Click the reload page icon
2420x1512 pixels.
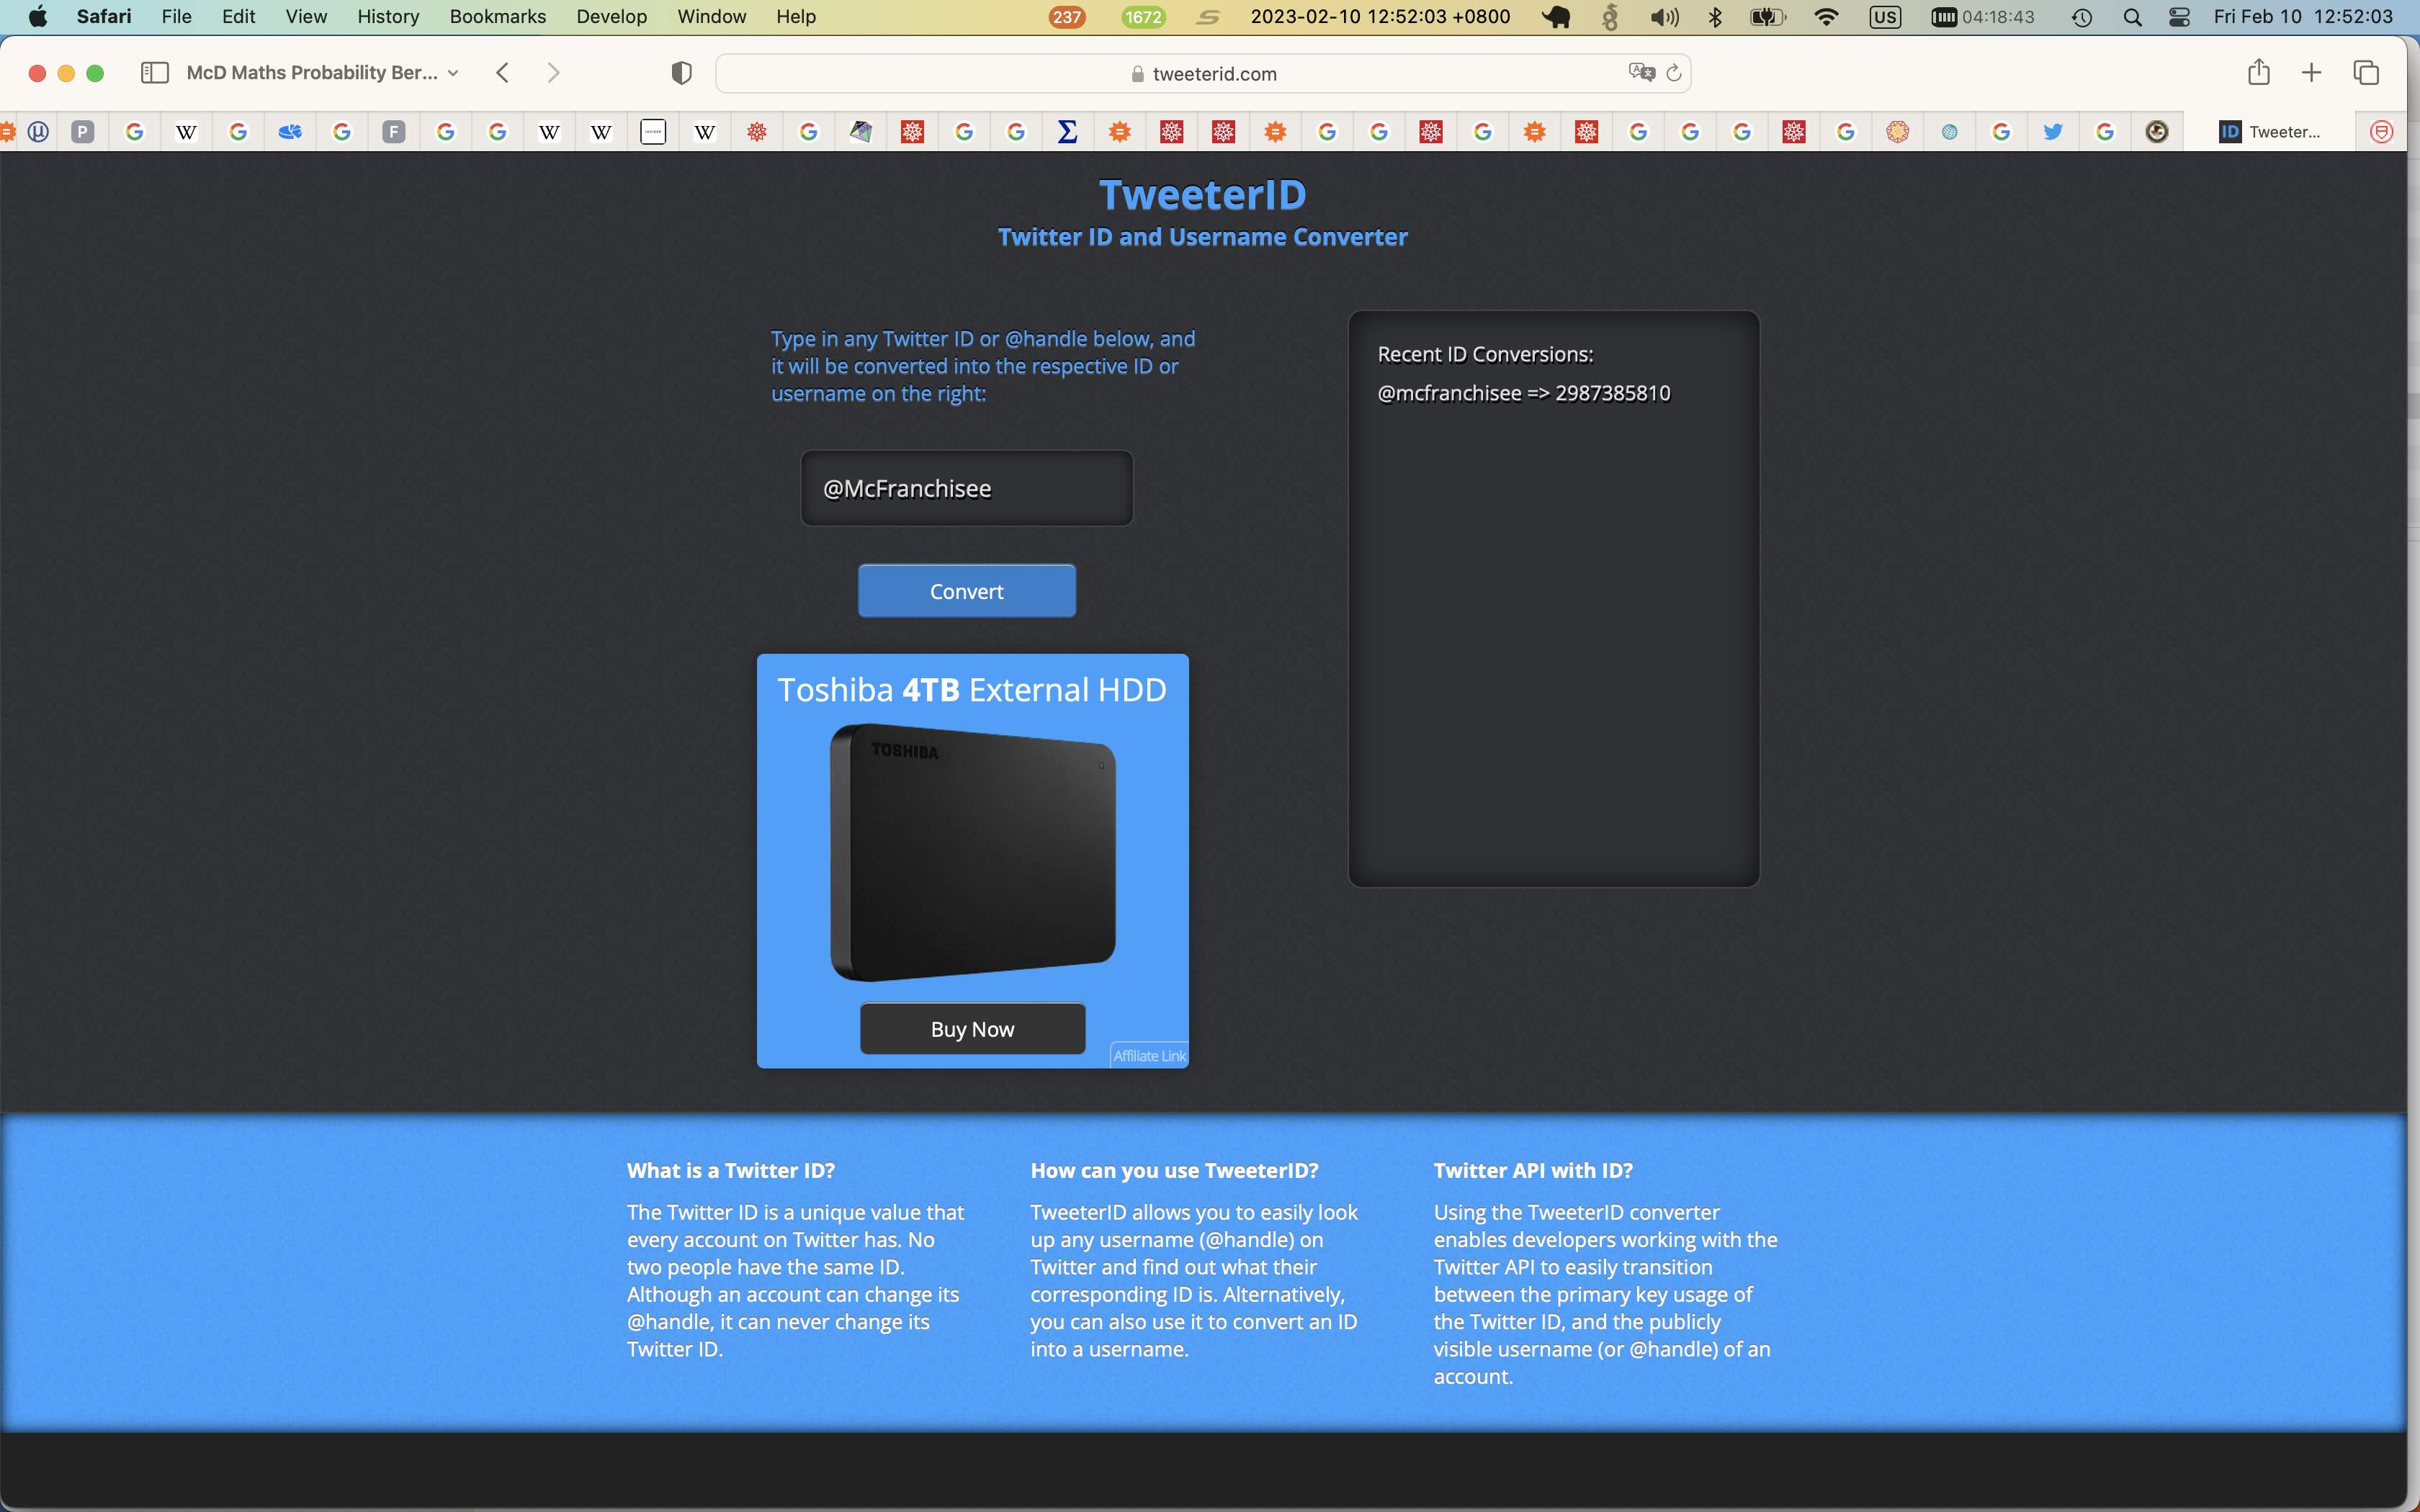coord(1674,73)
